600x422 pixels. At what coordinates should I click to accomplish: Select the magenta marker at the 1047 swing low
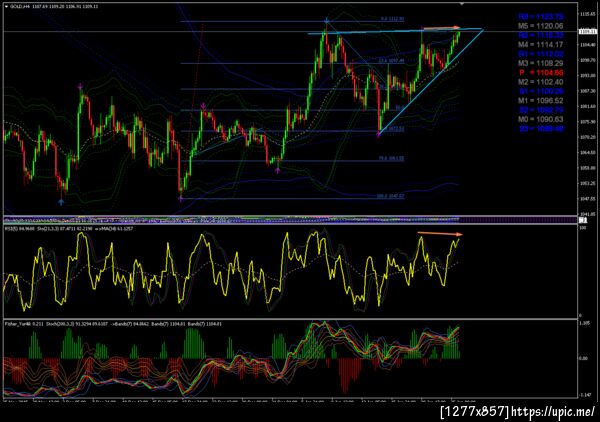[181, 199]
